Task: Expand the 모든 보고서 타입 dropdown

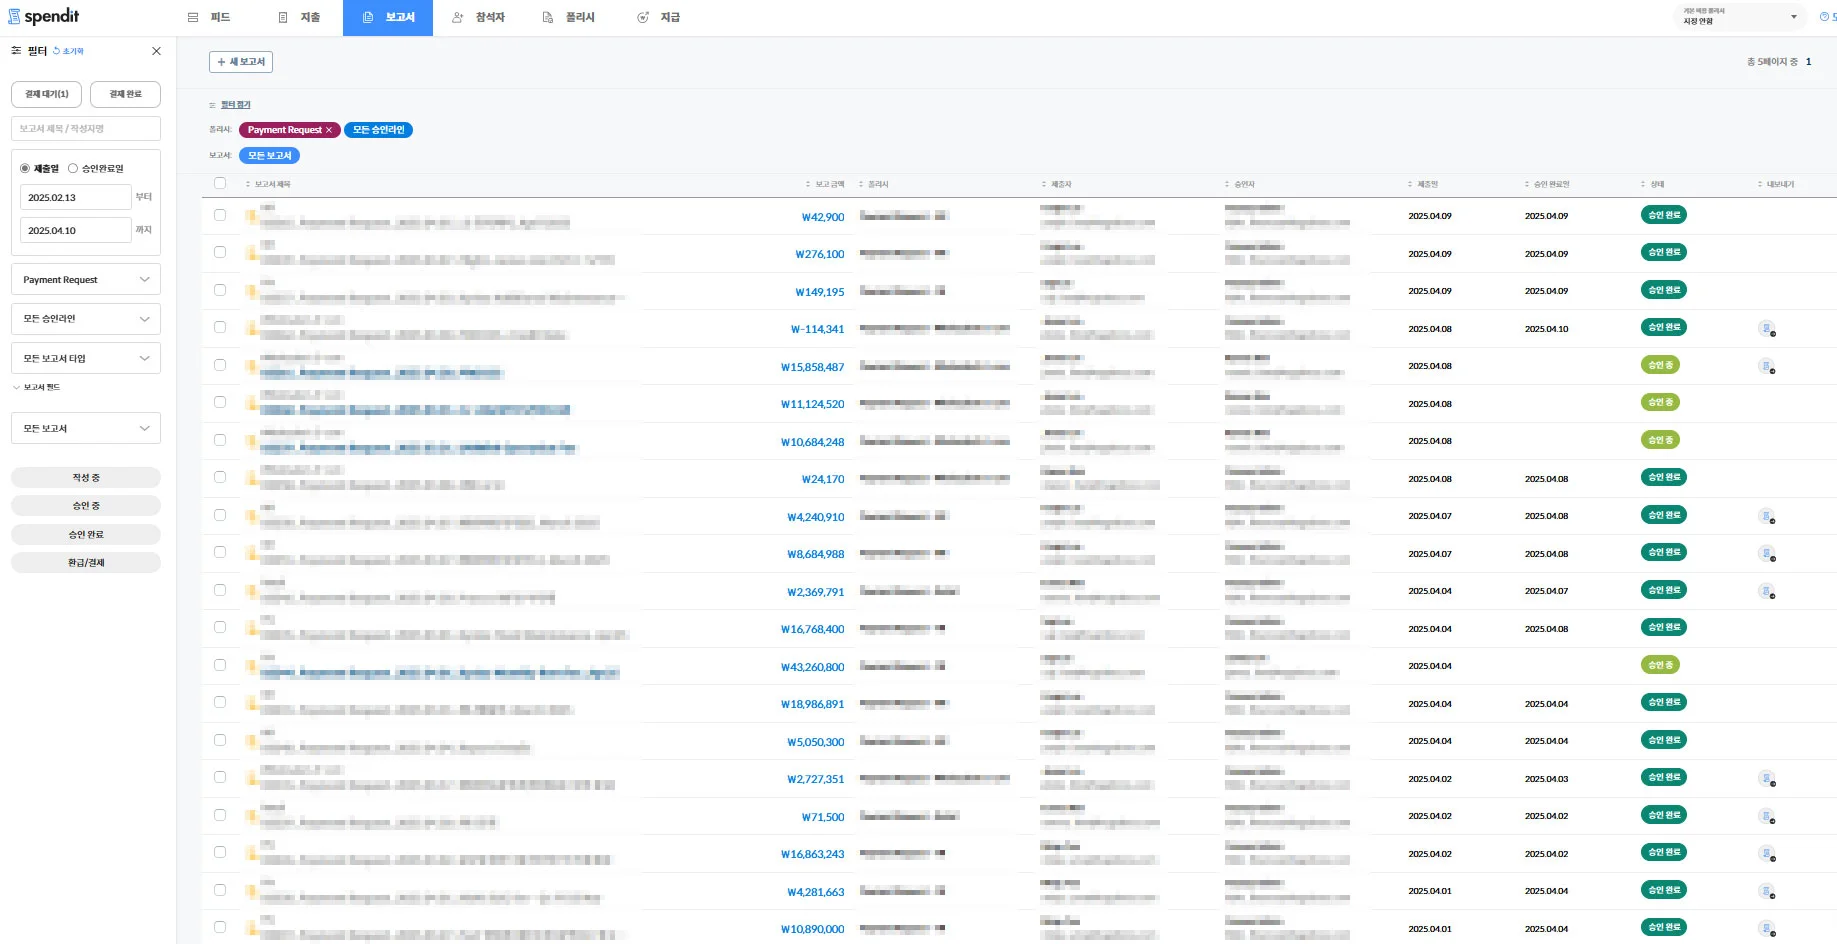Action: pos(86,358)
